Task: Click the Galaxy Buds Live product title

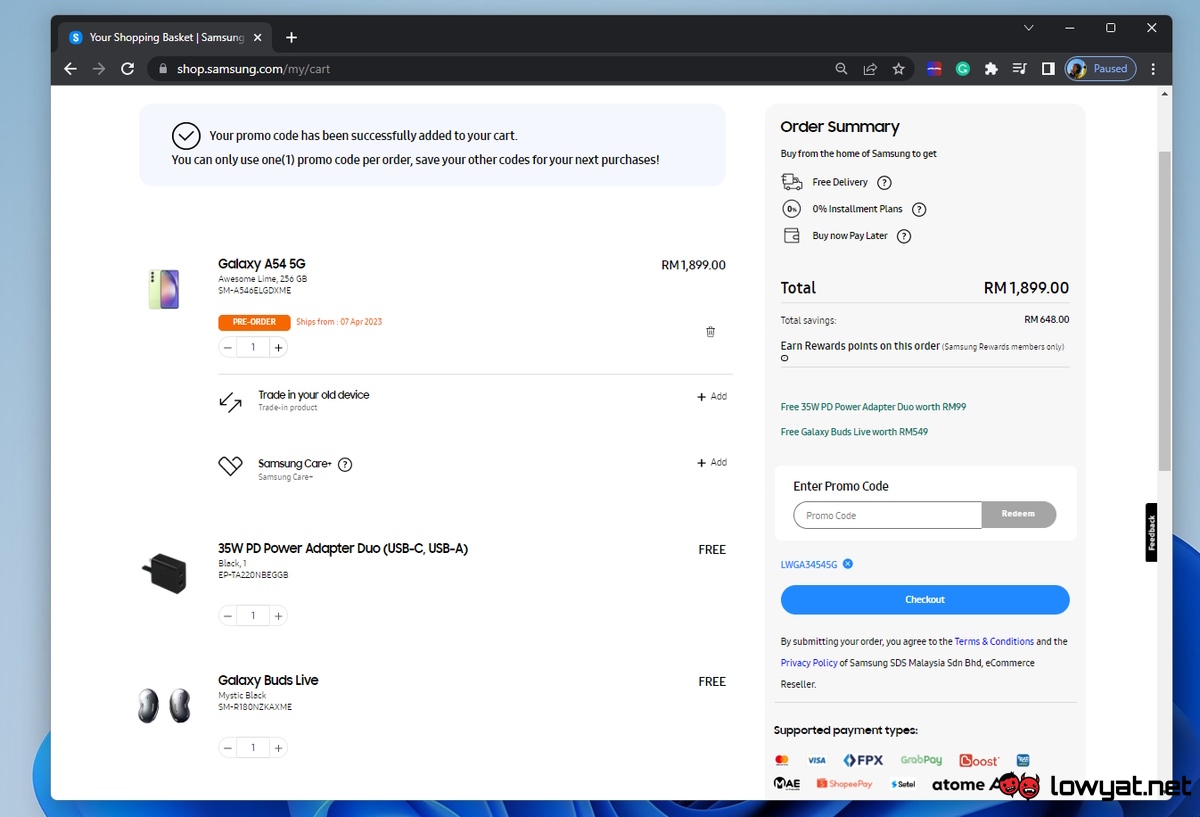Action: pyautogui.click(x=268, y=680)
